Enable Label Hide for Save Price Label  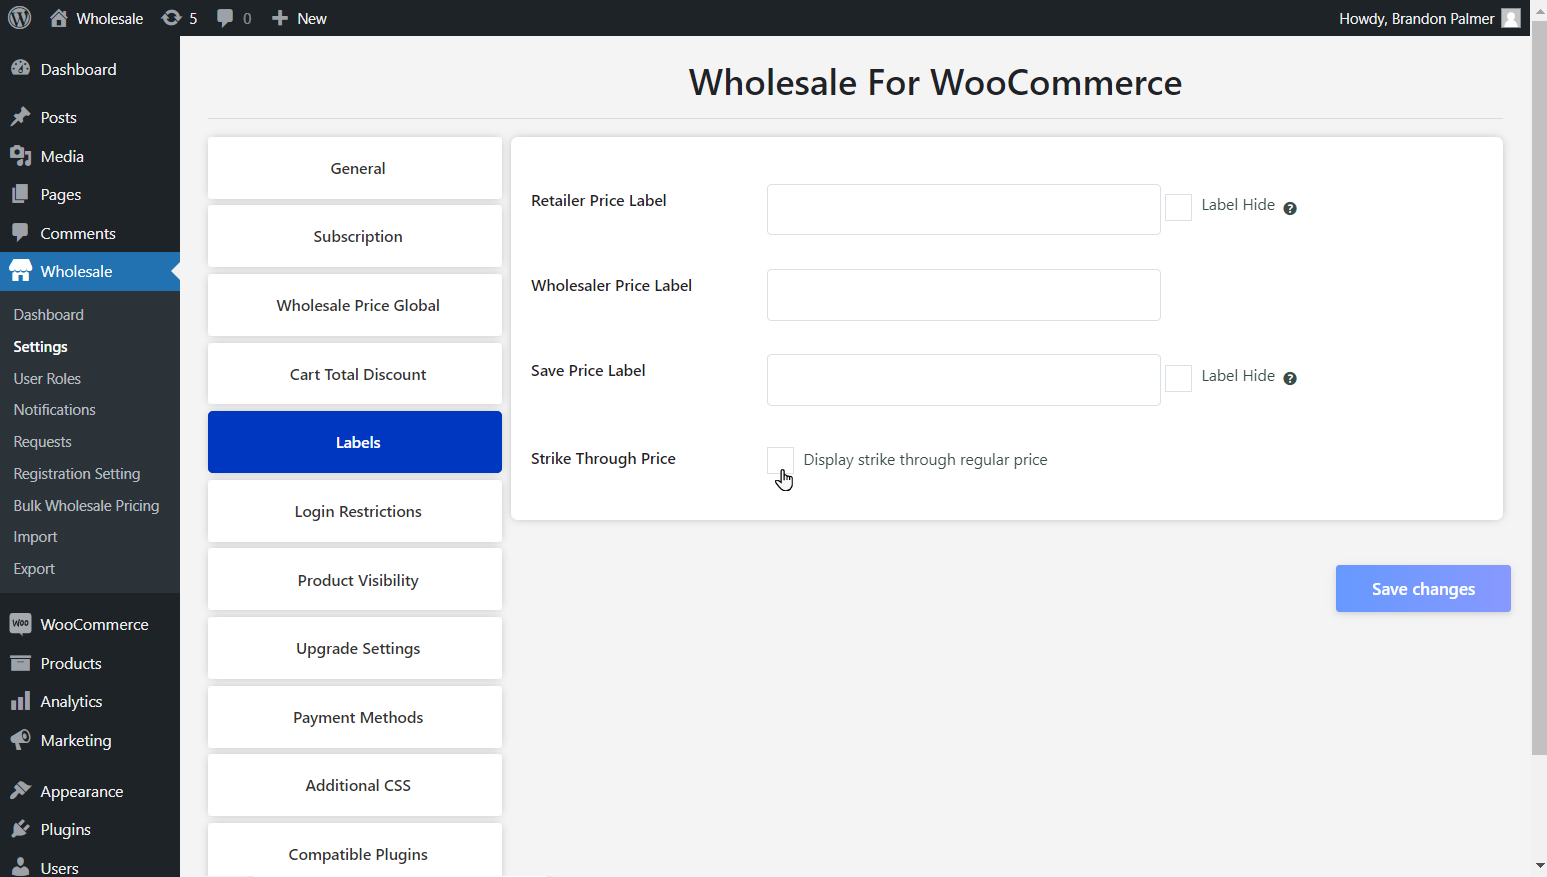tap(1179, 378)
